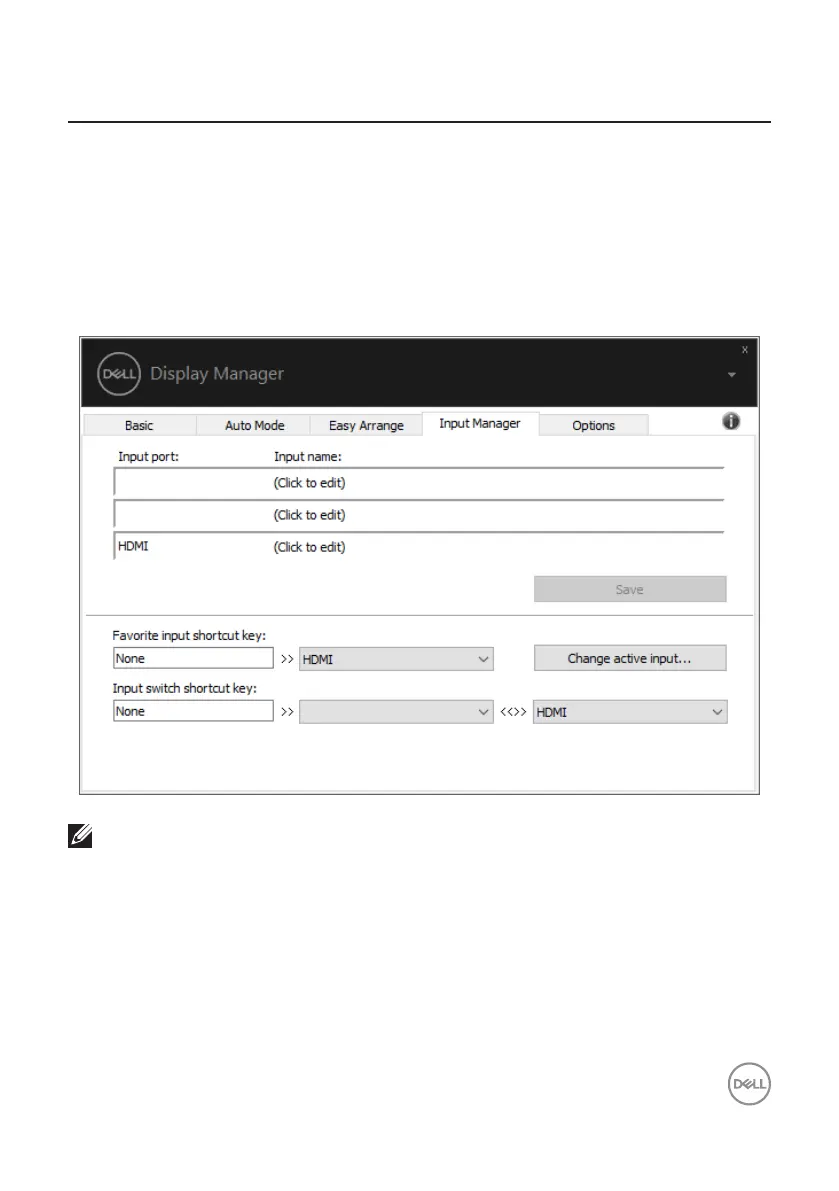
Task: Select the Input Manager tab
Action: [480, 424]
